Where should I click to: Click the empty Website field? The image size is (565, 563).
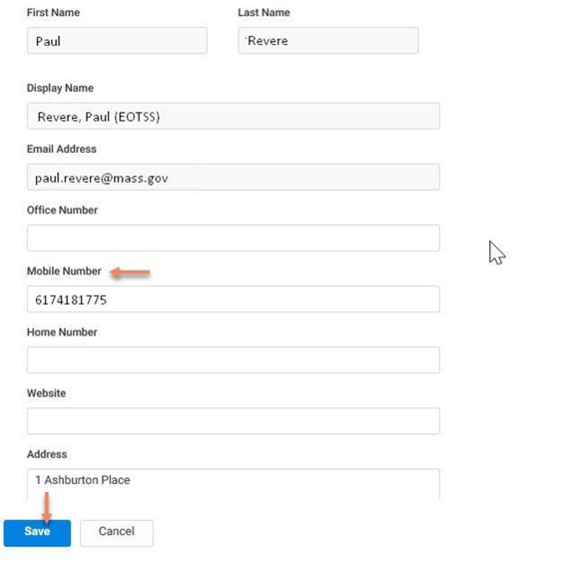pyautogui.click(x=233, y=421)
